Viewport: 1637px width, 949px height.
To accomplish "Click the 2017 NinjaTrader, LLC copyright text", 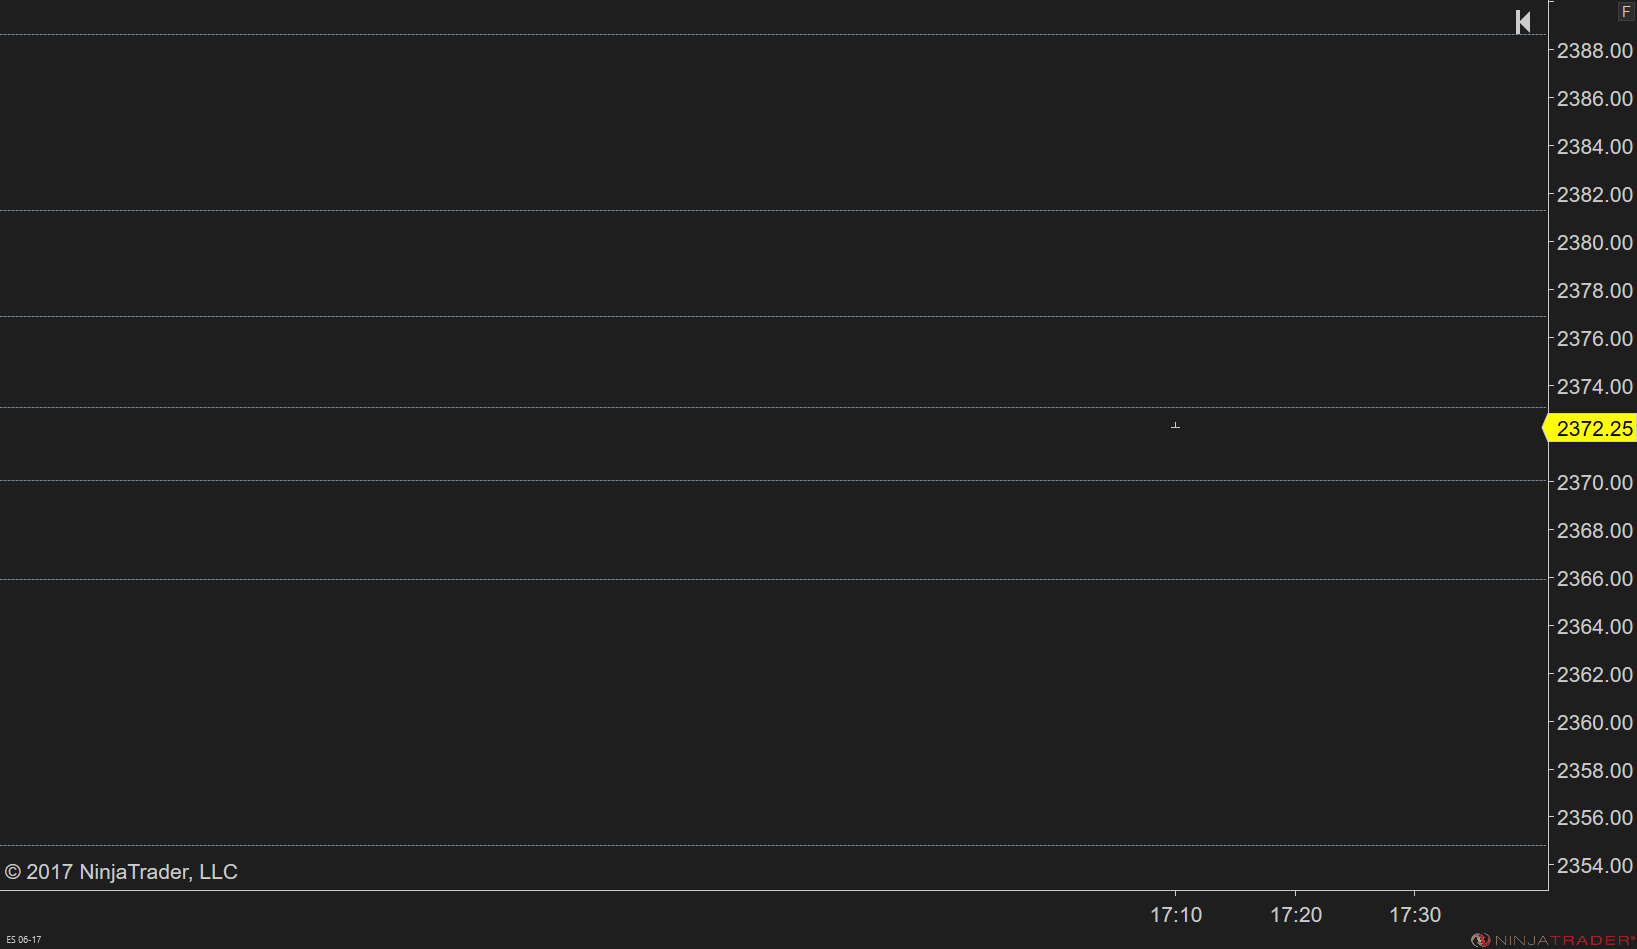I will click(121, 872).
